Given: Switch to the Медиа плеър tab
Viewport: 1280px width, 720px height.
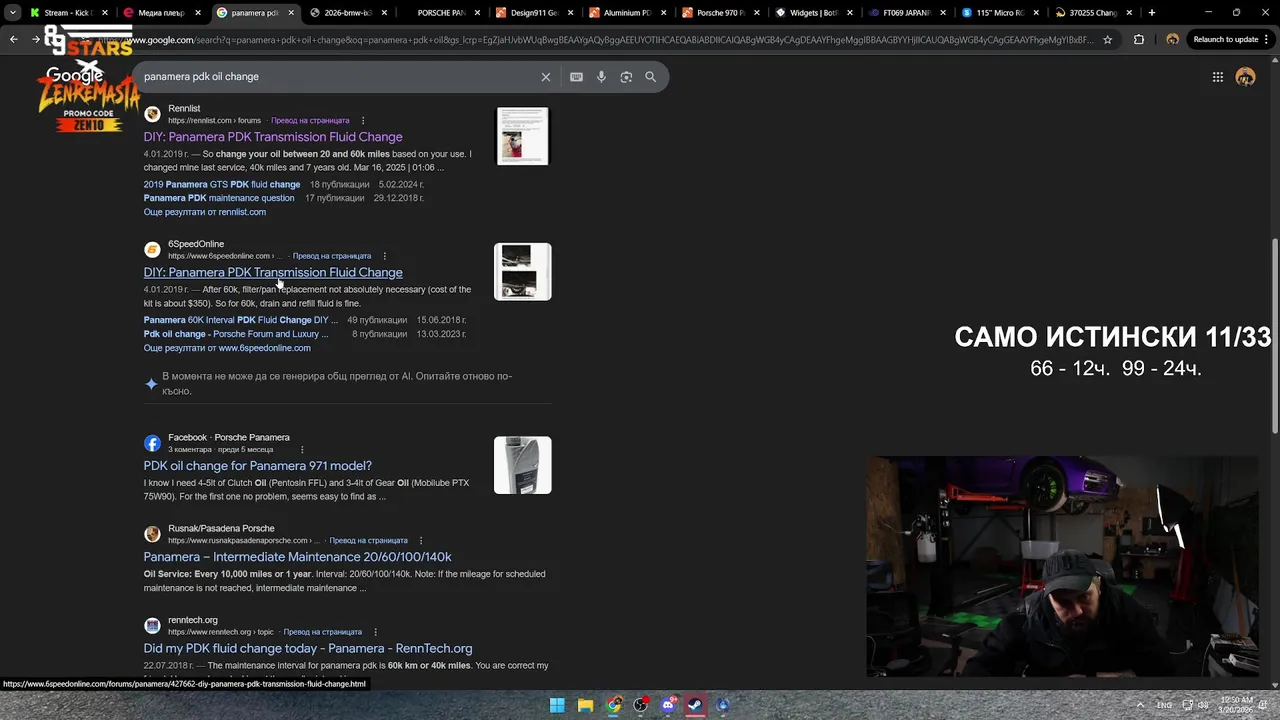Looking at the screenshot, I should (160, 13).
